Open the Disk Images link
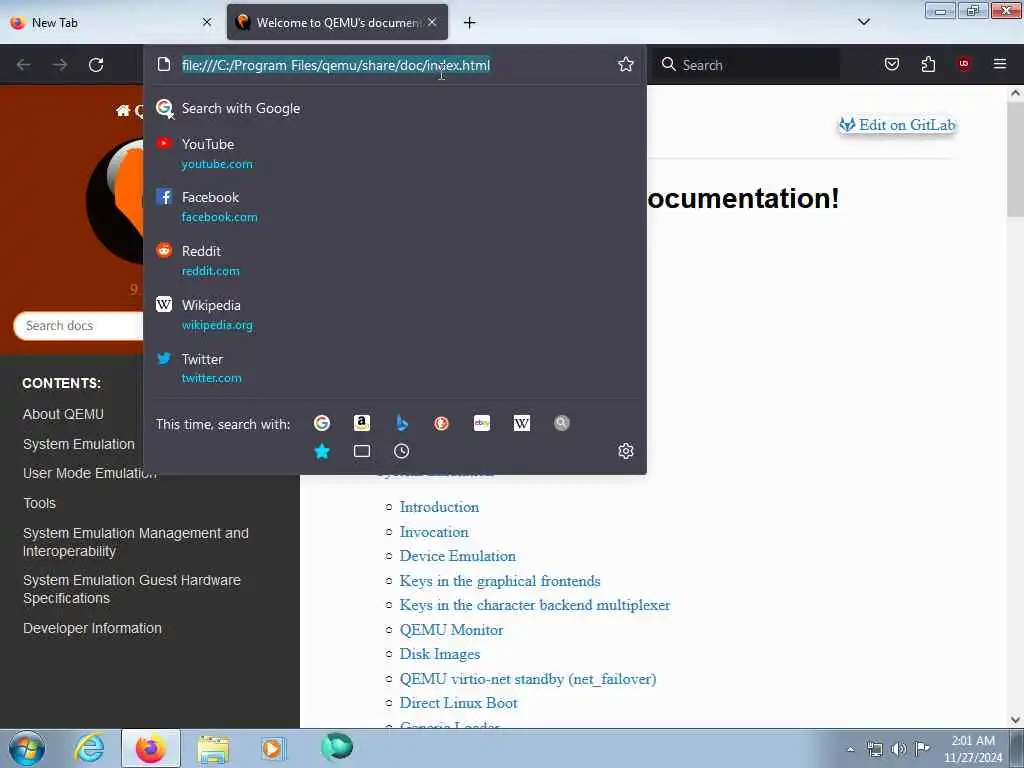 [x=440, y=654]
